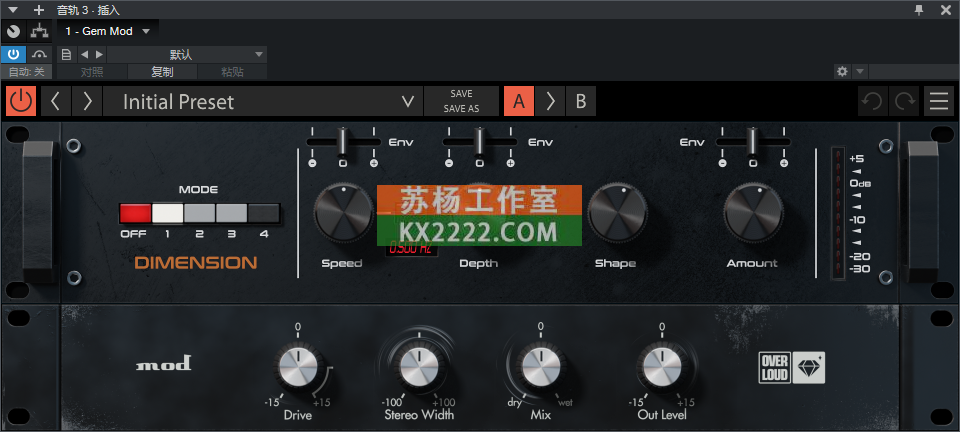Screen dimensions: 960x432
Task: Close the plugin window
Action: [945, 10]
